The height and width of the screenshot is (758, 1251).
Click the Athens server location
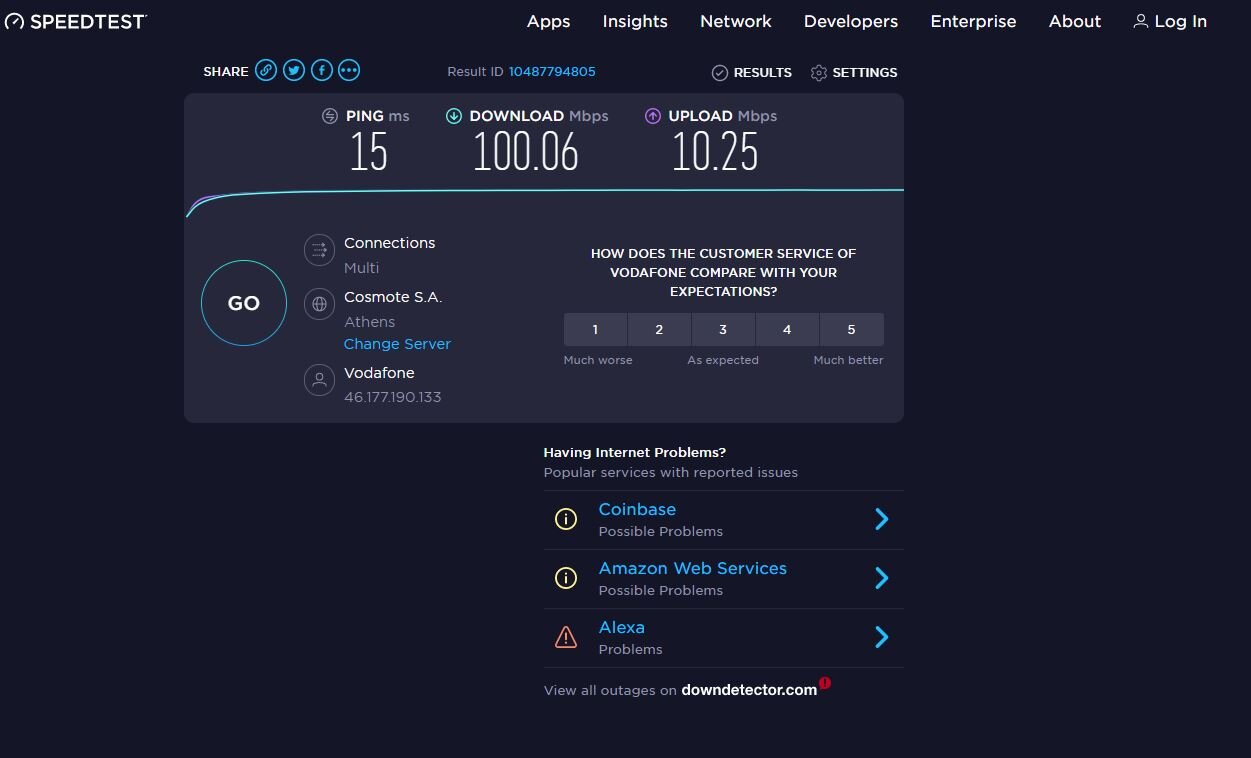[369, 322]
